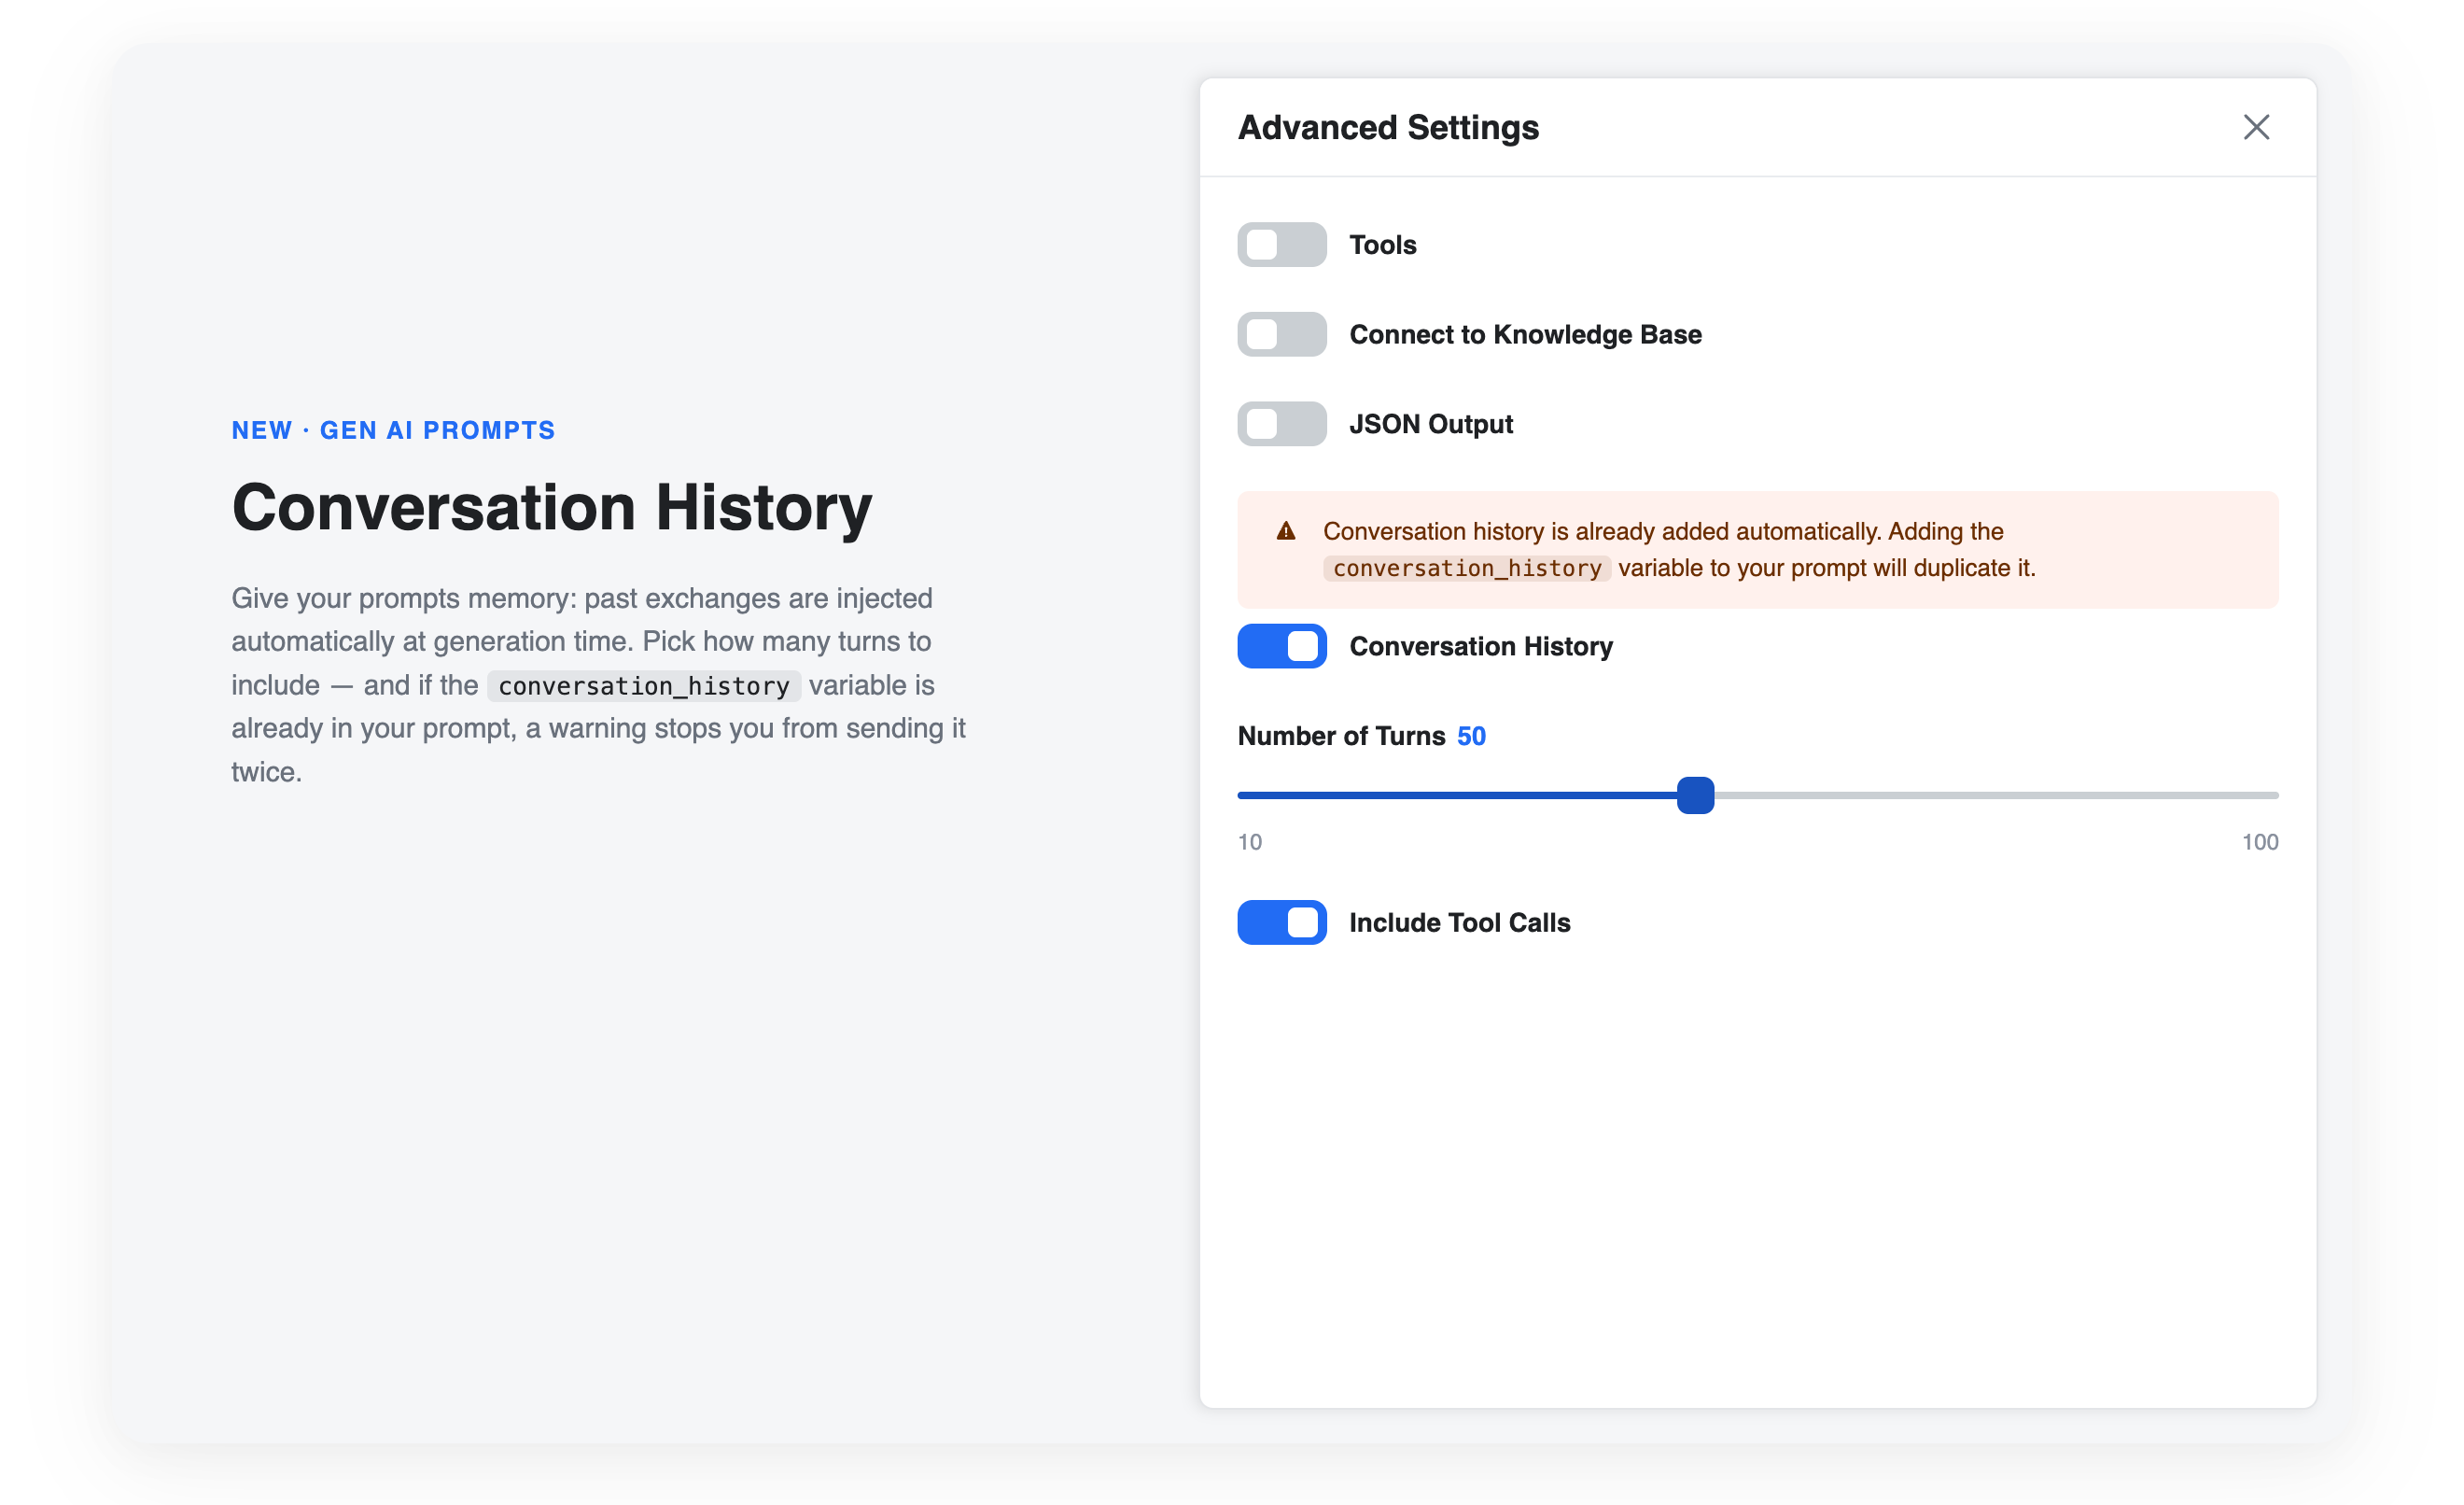This screenshot has width=2464, height=1505.
Task: Turn on Connect to Knowledge Base
Action: (1281, 334)
